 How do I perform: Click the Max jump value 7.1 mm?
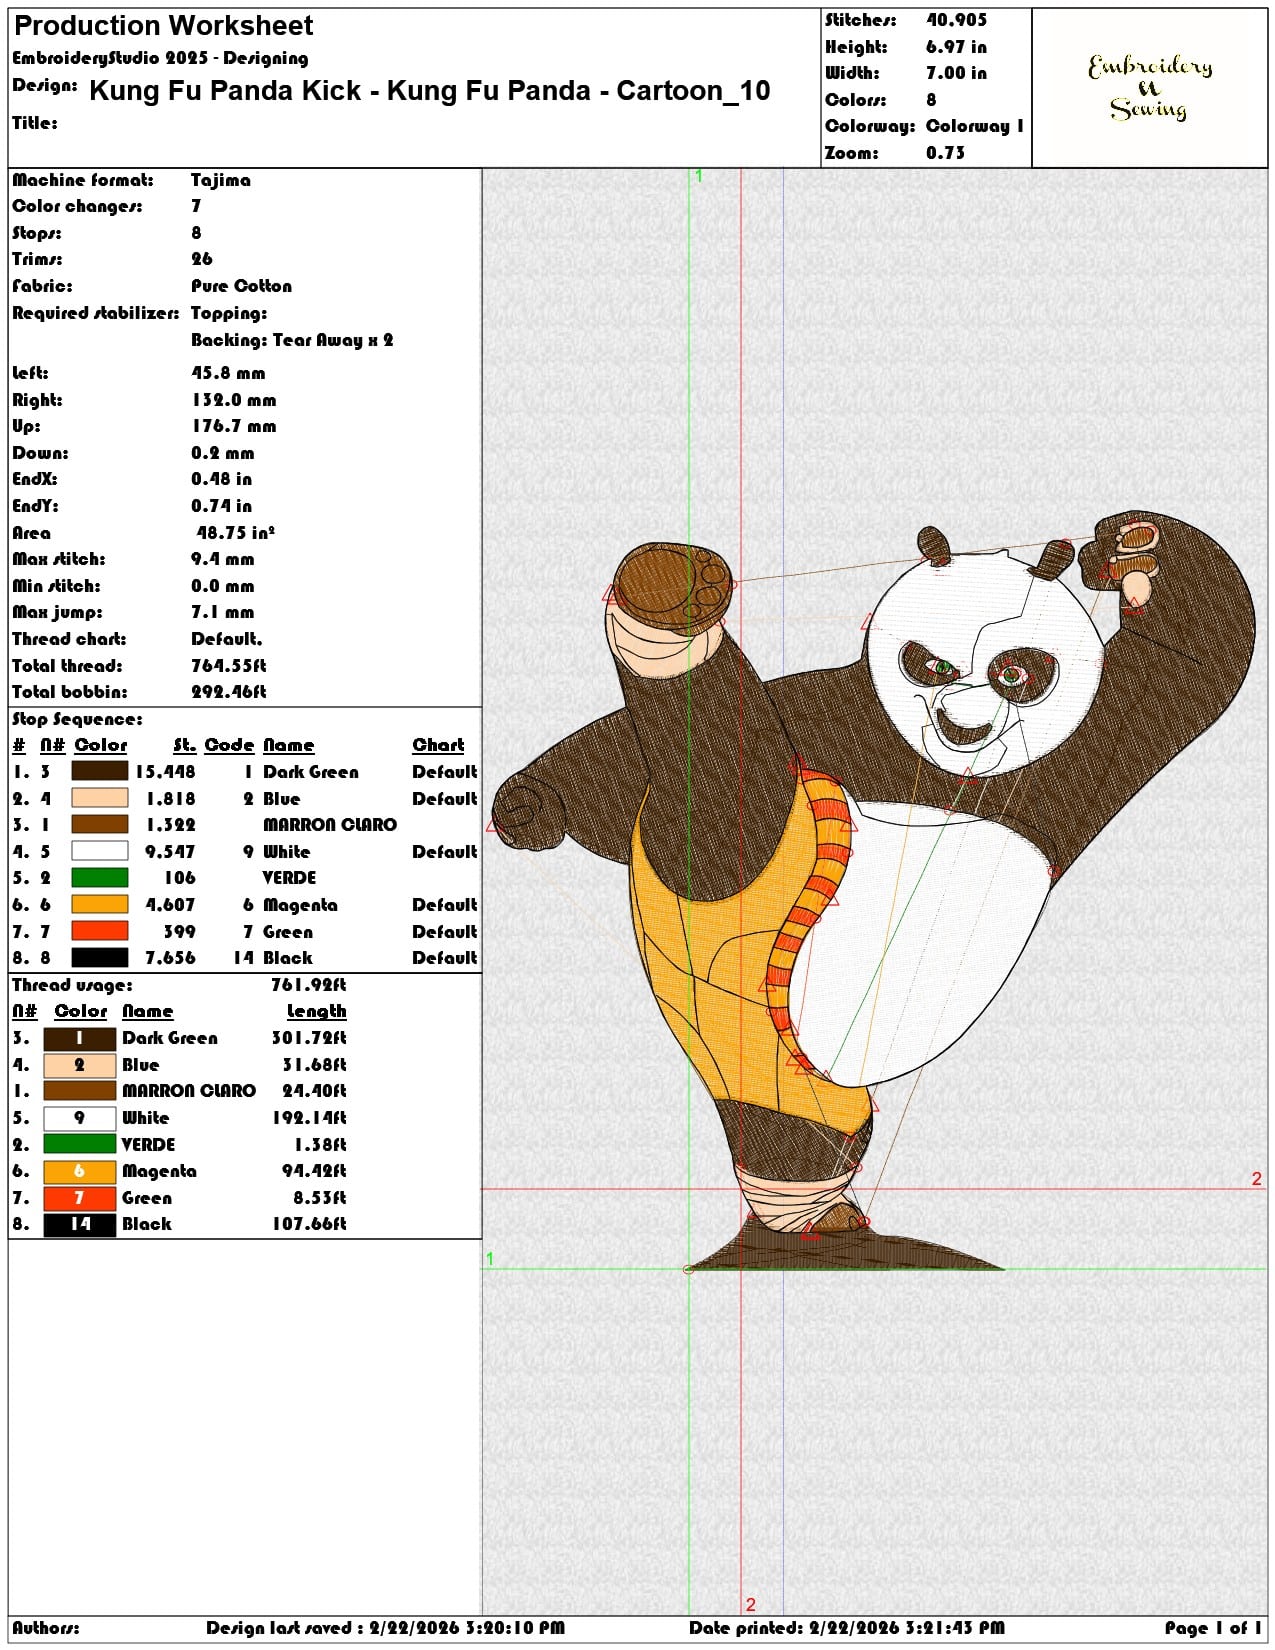tap(223, 612)
